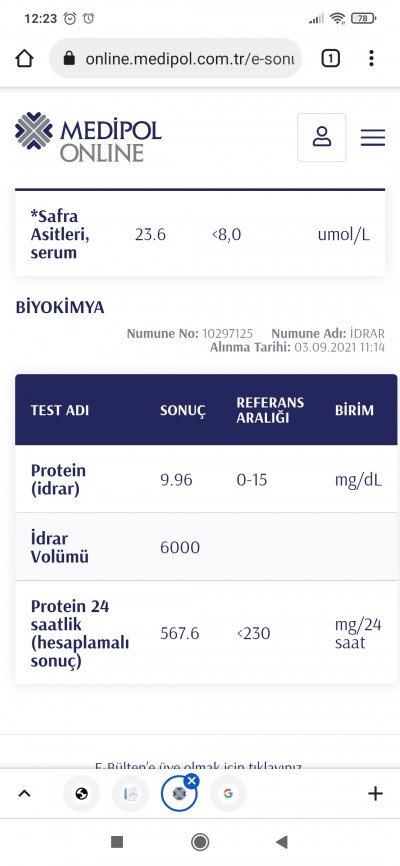Open the browser tab switcher
The width and height of the screenshot is (400, 866).
point(330,59)
